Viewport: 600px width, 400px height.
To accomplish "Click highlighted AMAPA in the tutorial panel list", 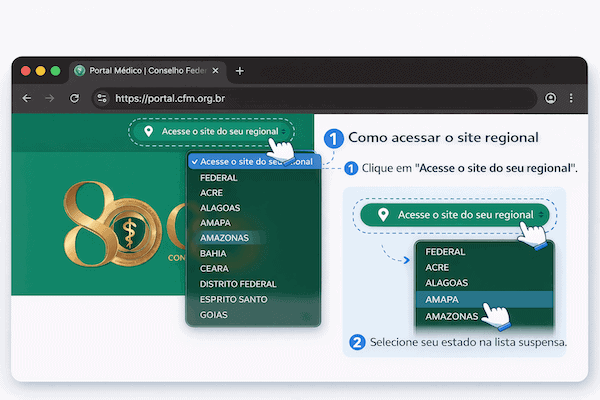I will tap(484, 299).
